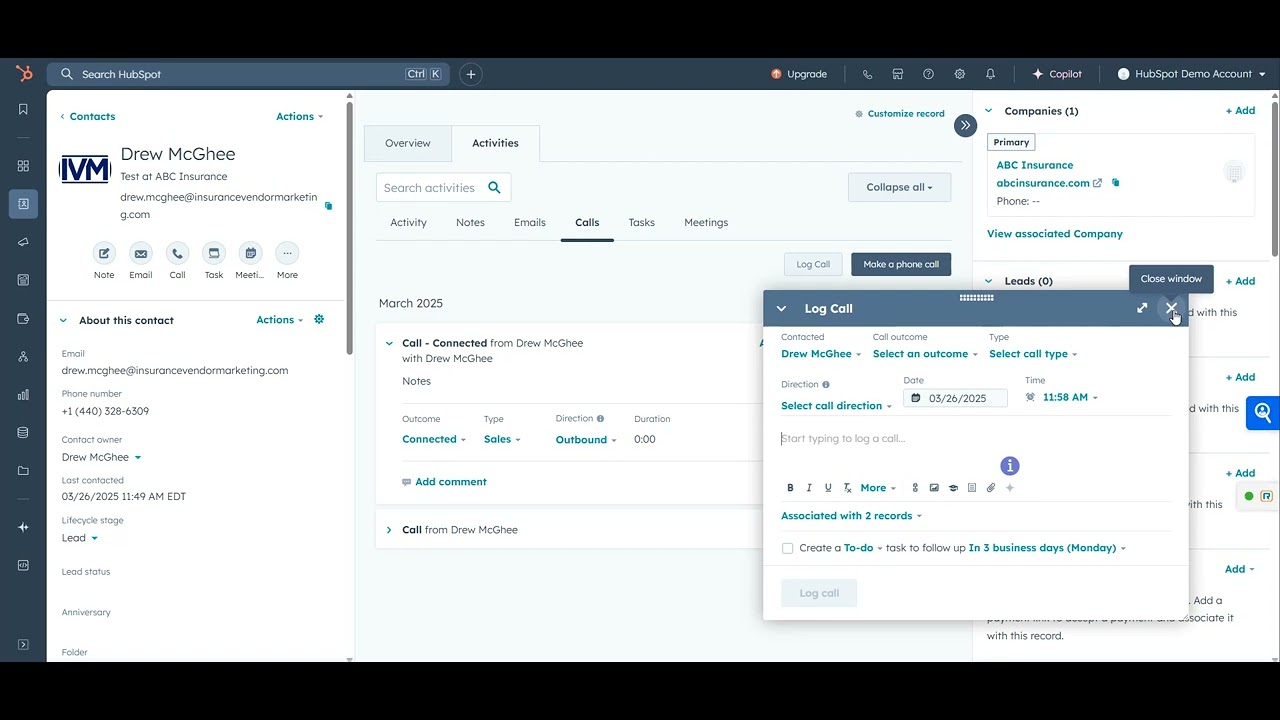The width and height of the screenshot is (1280, 720).
Task: Open Data management database icon in sidebar
Action: pyautogui.click(x=23, y=433)
